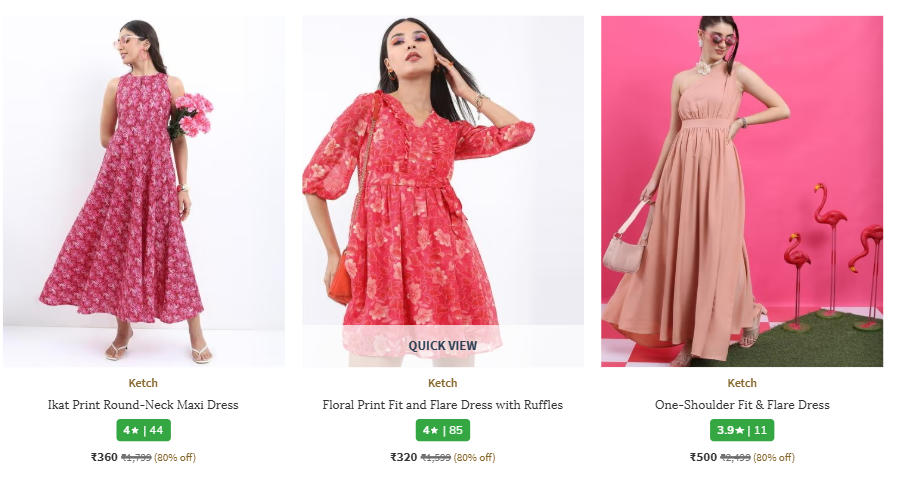Viewport: 897px width, 500px height.
Task: Click the 4-star rating badge with 44 reviews
Action: click(143, 430)
